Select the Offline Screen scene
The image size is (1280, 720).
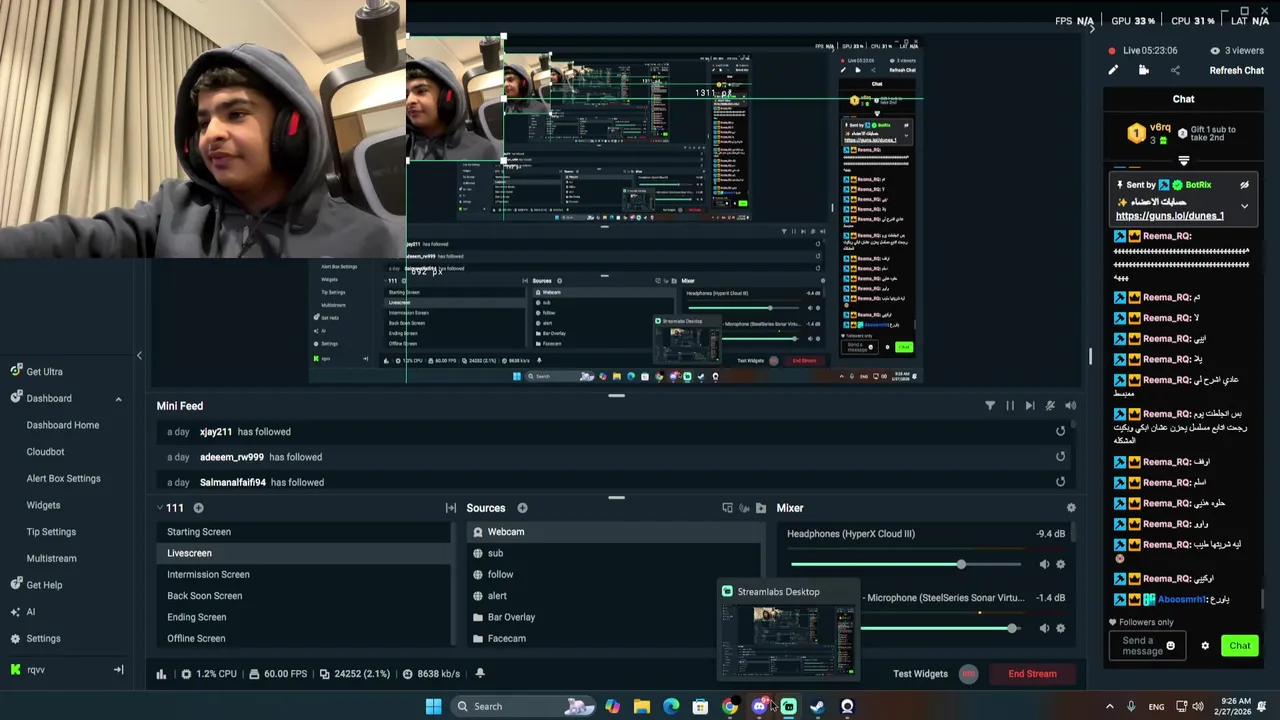tap(305, 638)
